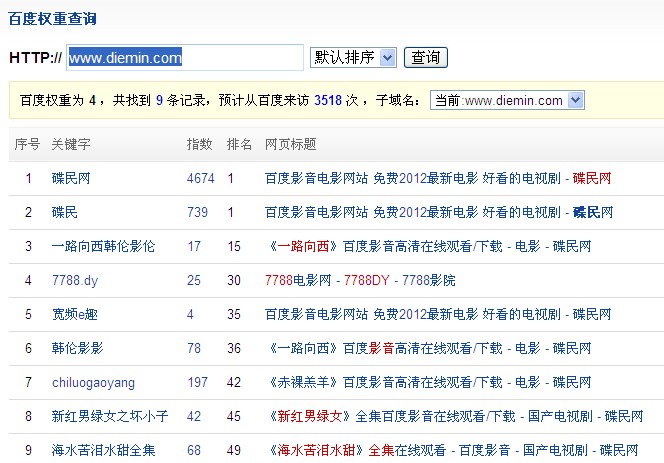Expand the 当前:www.diemin.com subdomain dropdown
This screenshot has height=463, width=664.
[507, 100]
